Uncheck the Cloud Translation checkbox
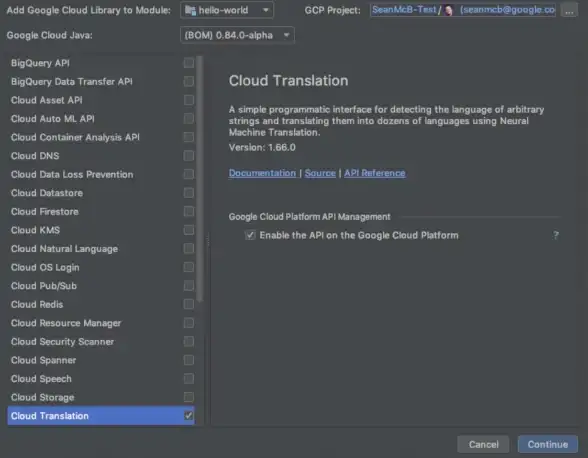 point(189,416)
